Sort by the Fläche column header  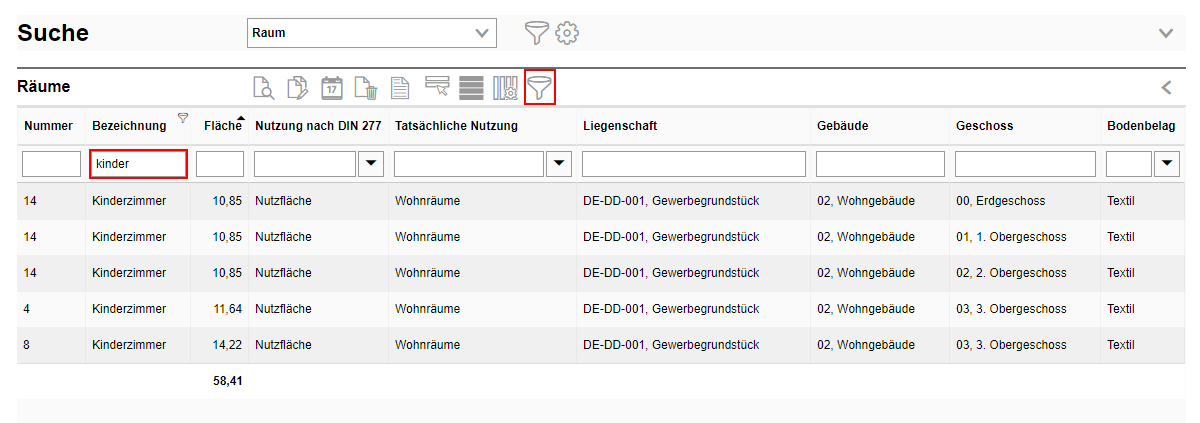coord(222,126)
